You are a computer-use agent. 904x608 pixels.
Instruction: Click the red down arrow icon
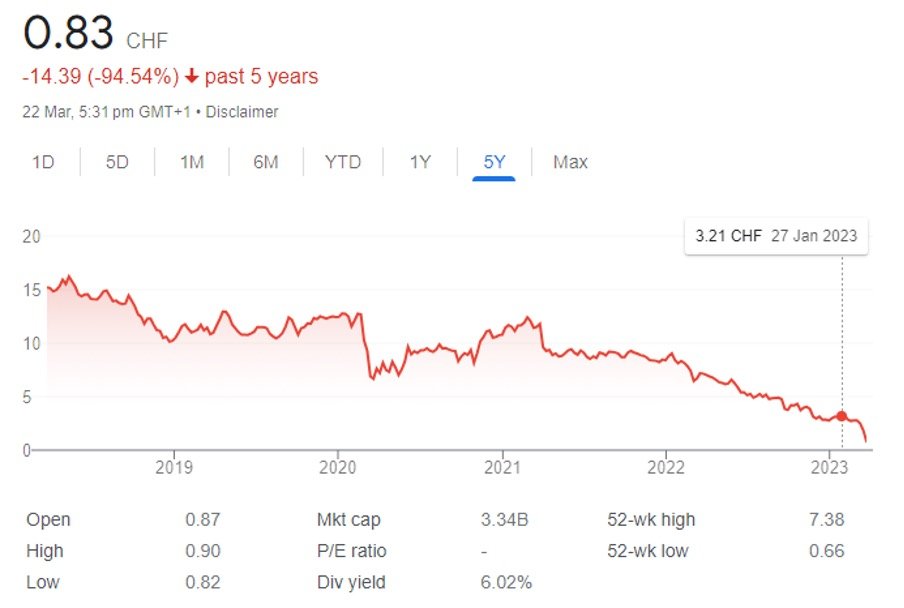pyautogui.click(x=192, y=77)
